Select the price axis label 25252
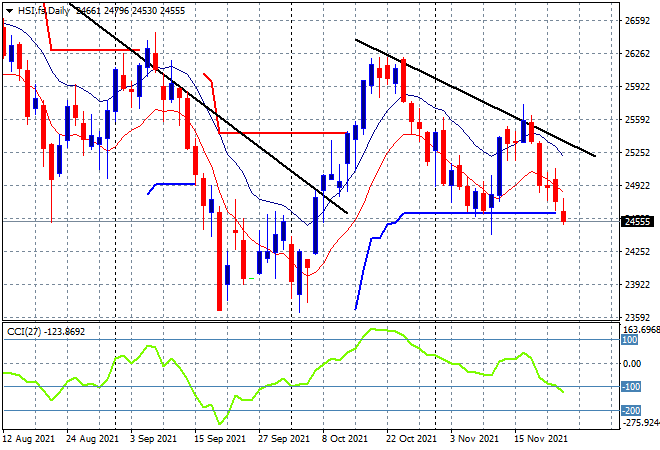Viewport: 660px width, 450px height. (637, 153)
